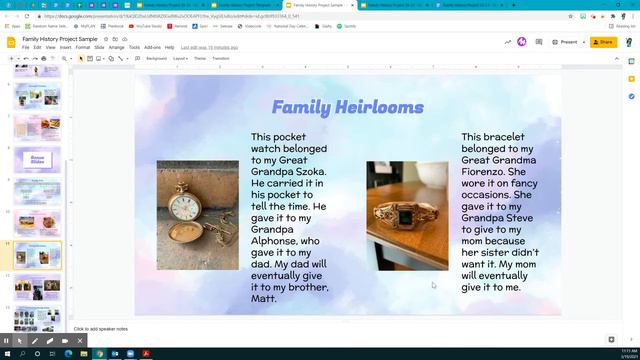Image resolution: width=640 pixels, height=360 pixels.
Task: Check the cloud save status icon
Action: 124,39
